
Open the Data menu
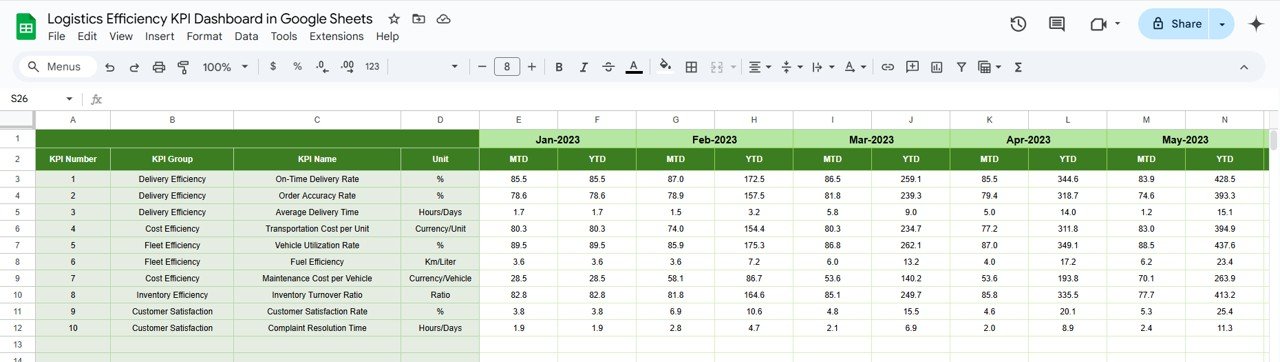tap(246, 36)
